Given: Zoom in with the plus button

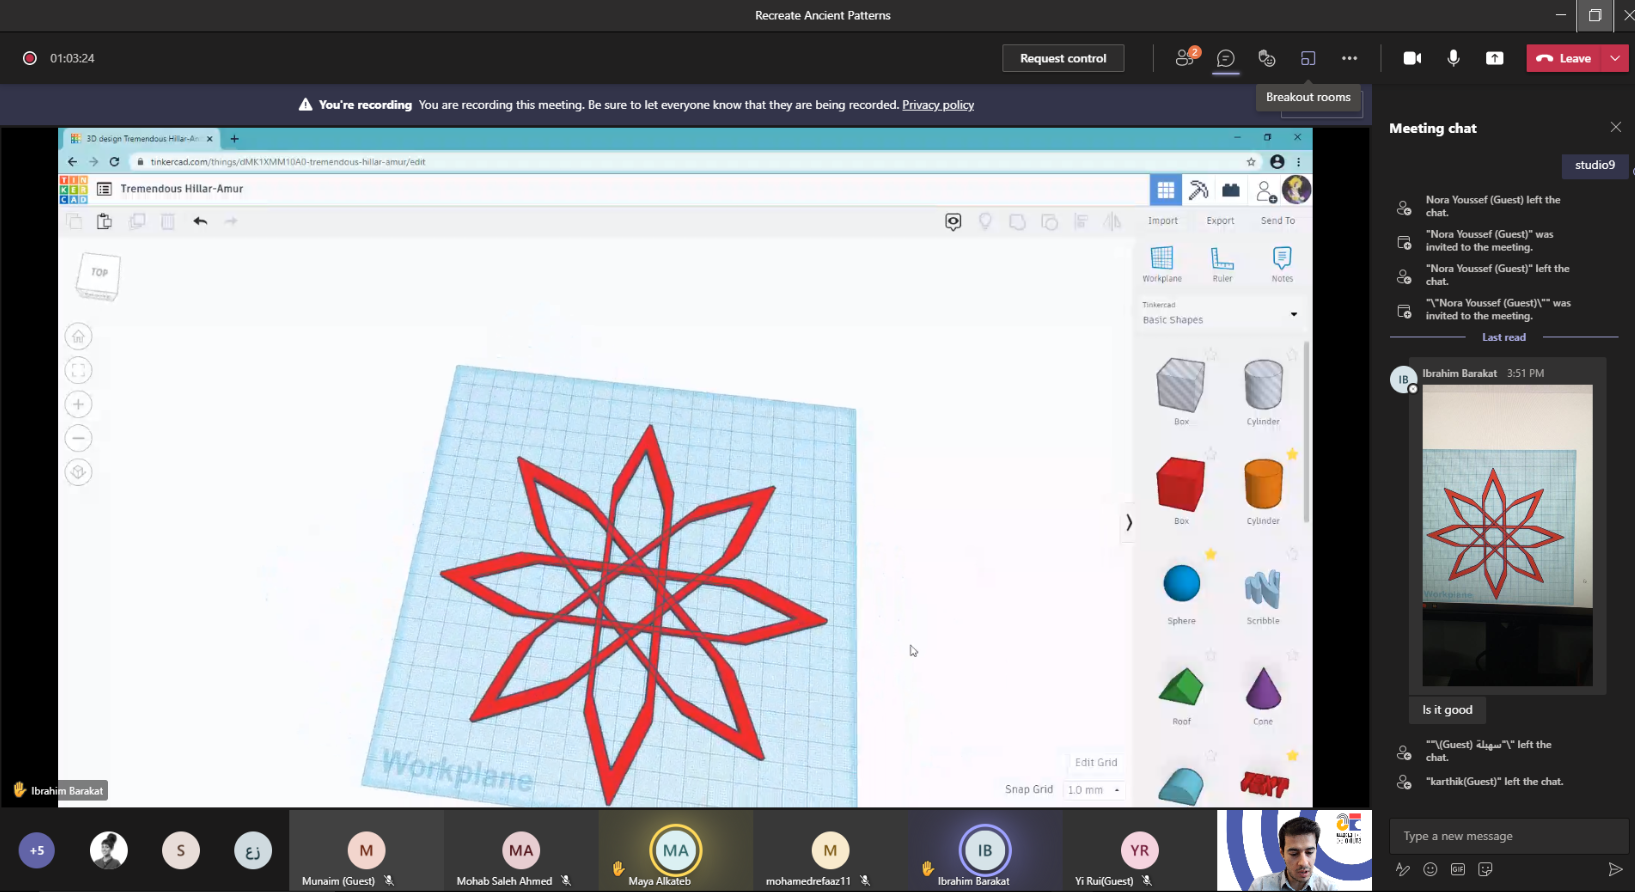Looking at the screenshot, I should click(79, 404).
